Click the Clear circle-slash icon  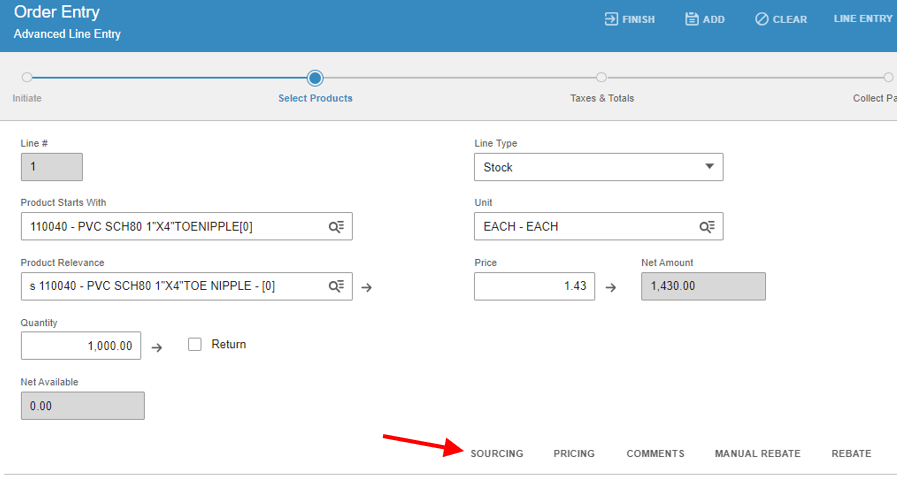tap(762, 19)
